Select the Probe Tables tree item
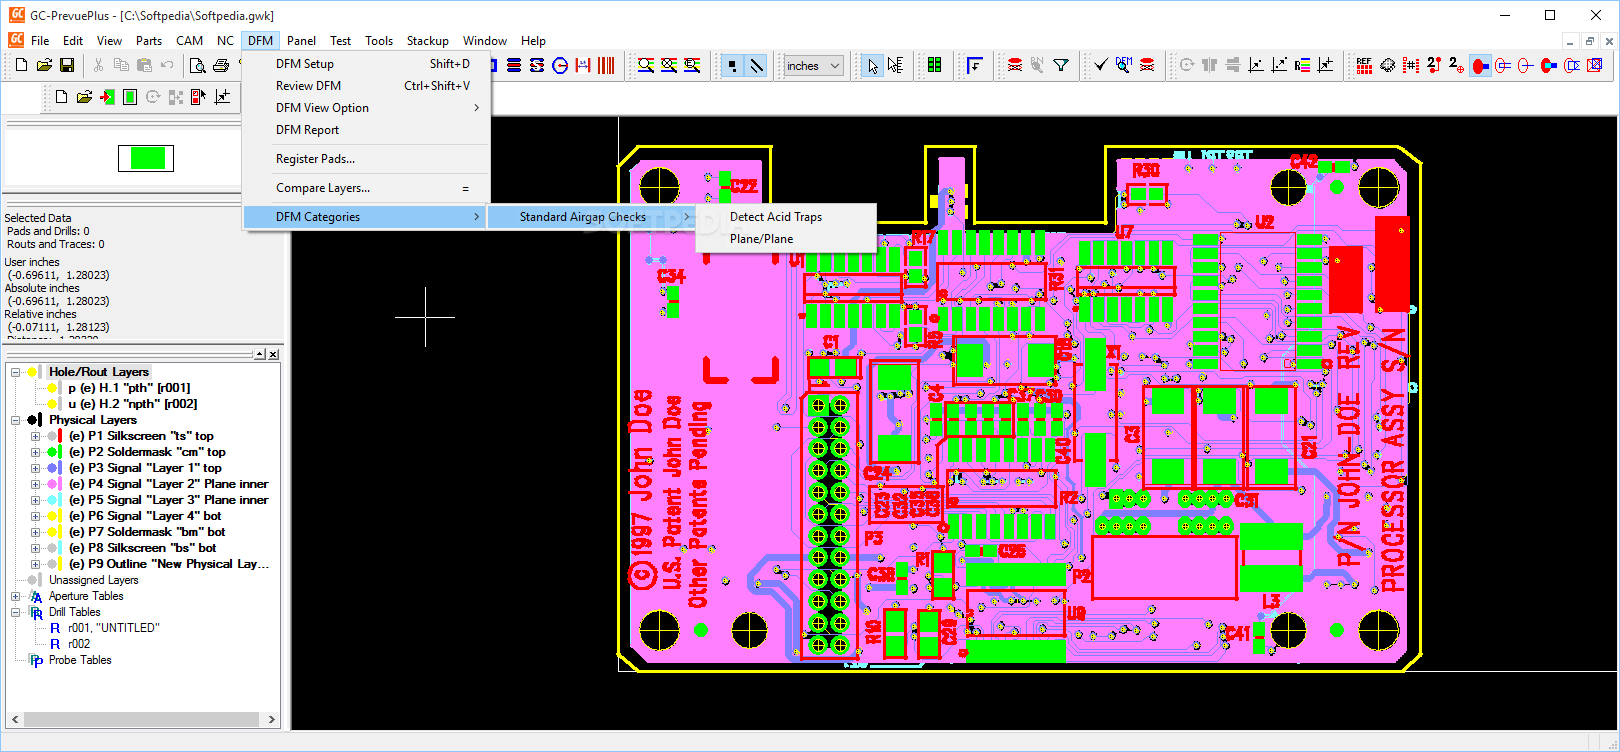The height and width of the screenshot is (752, 1620). 80,660
